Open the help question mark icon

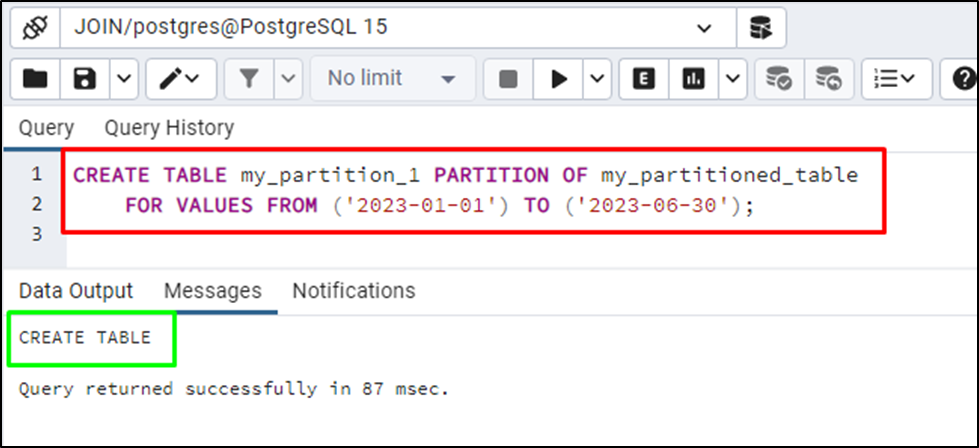[963, 79]
